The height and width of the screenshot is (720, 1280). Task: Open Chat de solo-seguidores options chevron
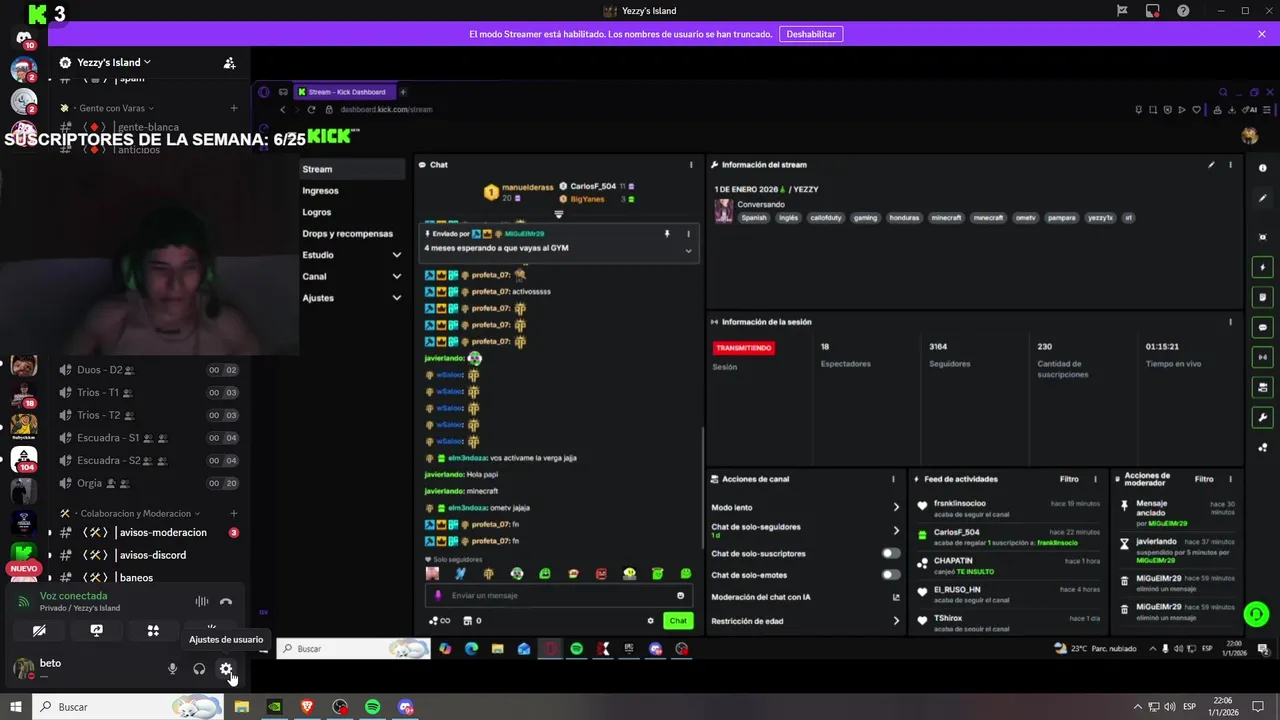(896, 530)
